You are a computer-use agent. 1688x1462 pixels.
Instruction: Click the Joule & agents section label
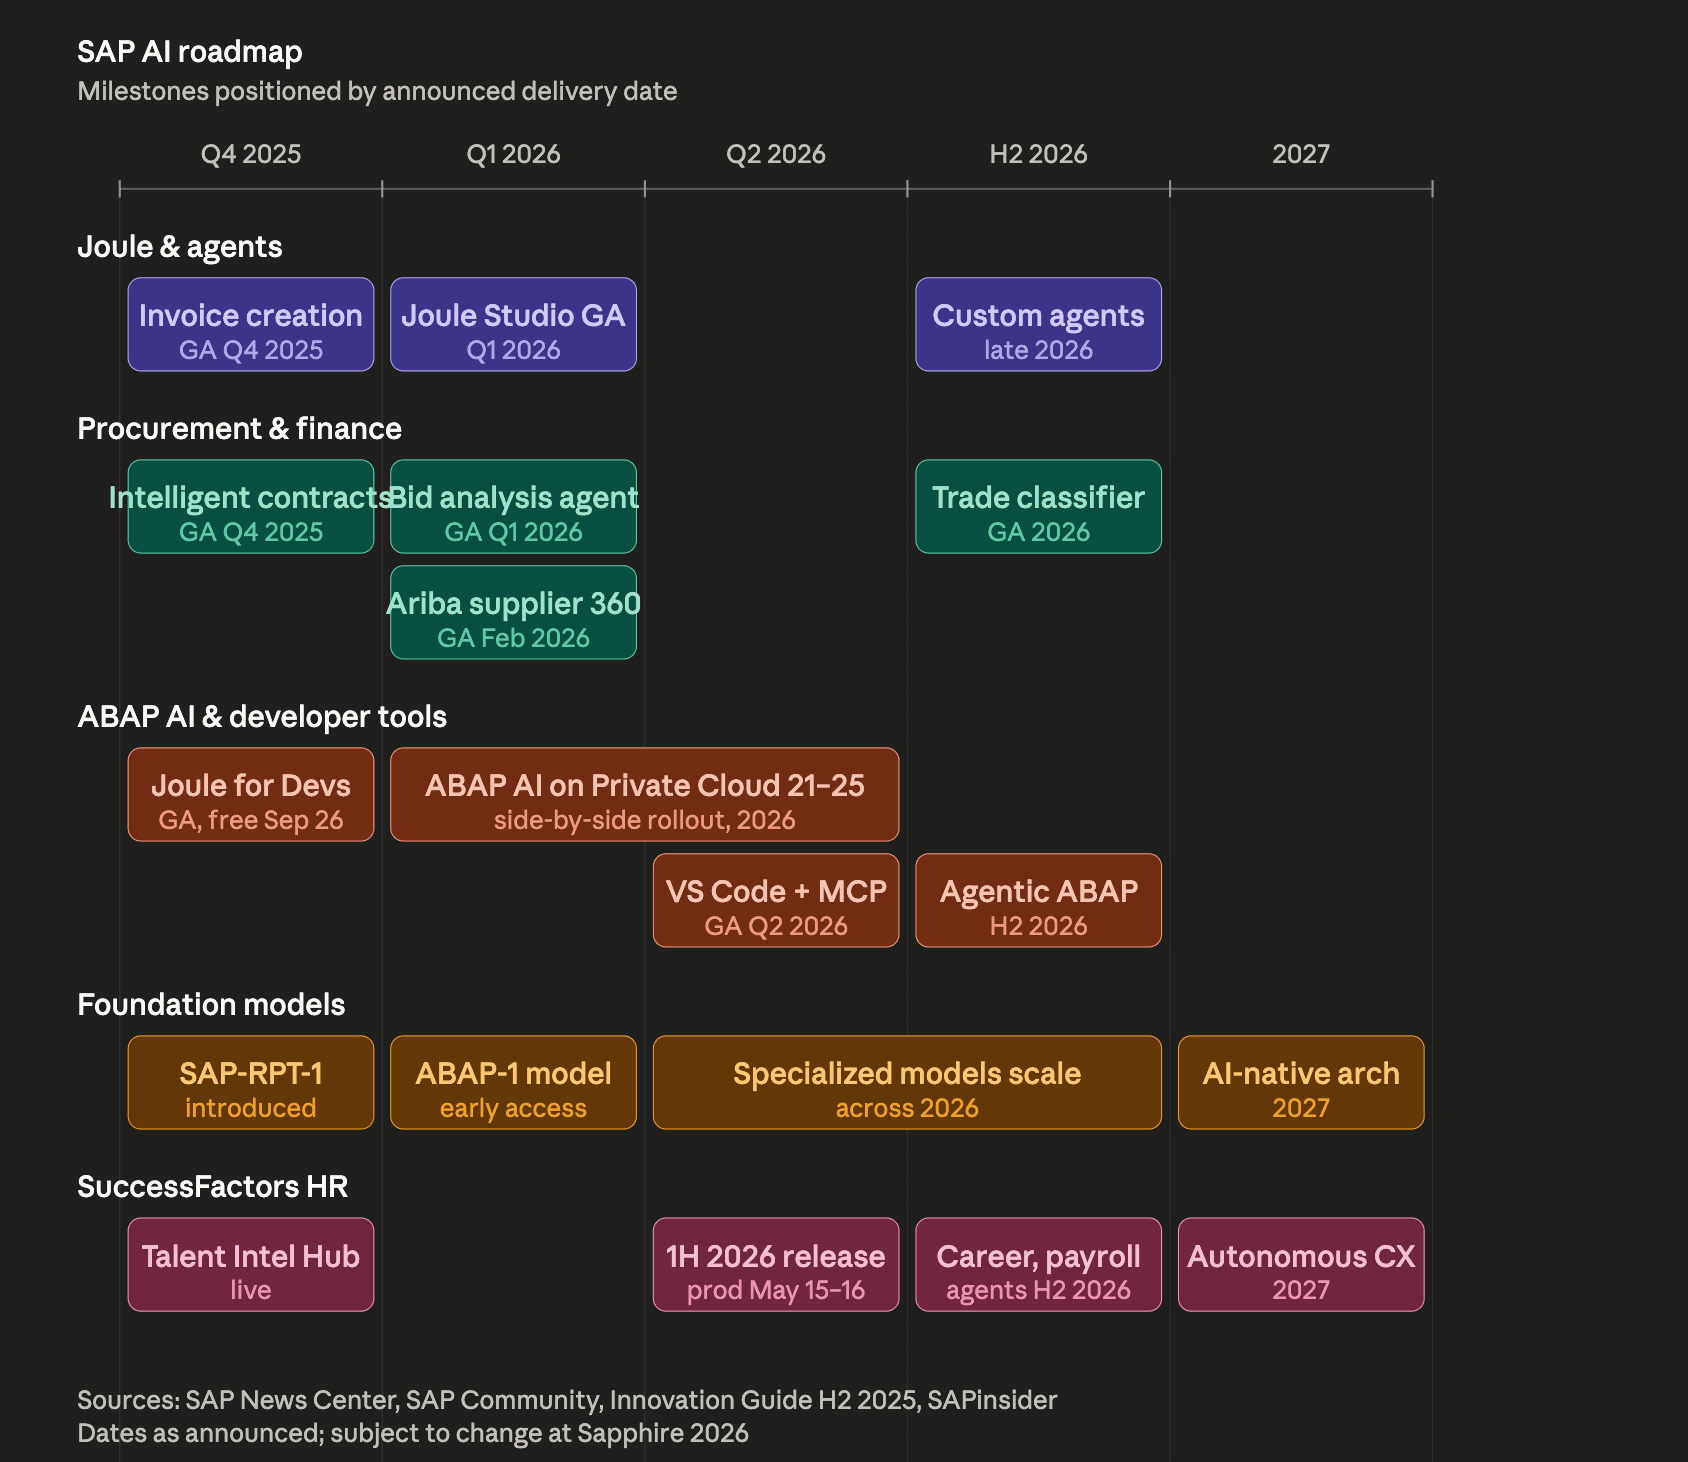pyautogui.click(x=180, y=246)
